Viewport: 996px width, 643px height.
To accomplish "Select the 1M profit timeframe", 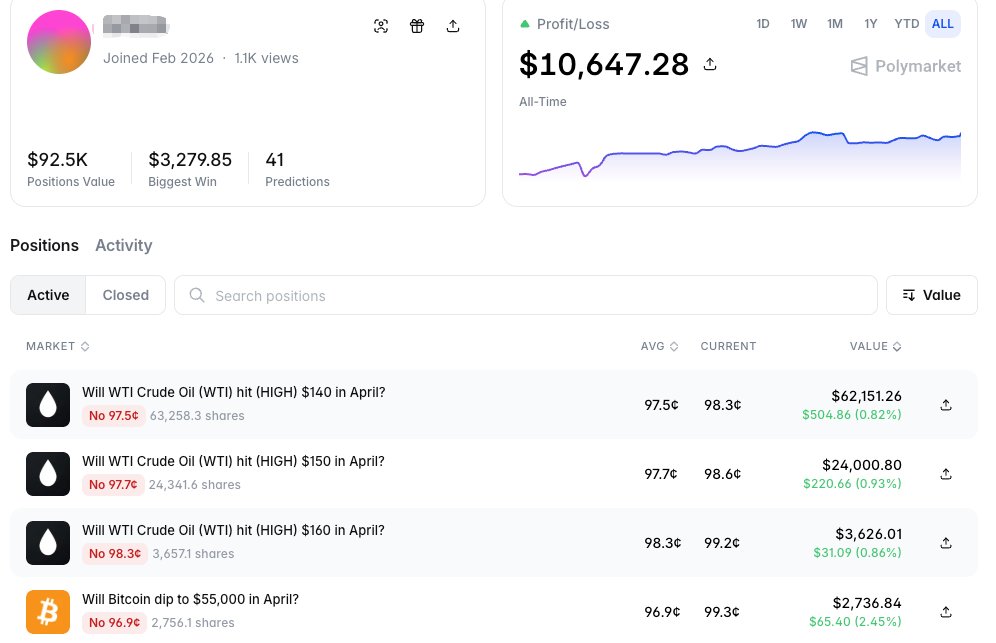I will pos(835,24).
